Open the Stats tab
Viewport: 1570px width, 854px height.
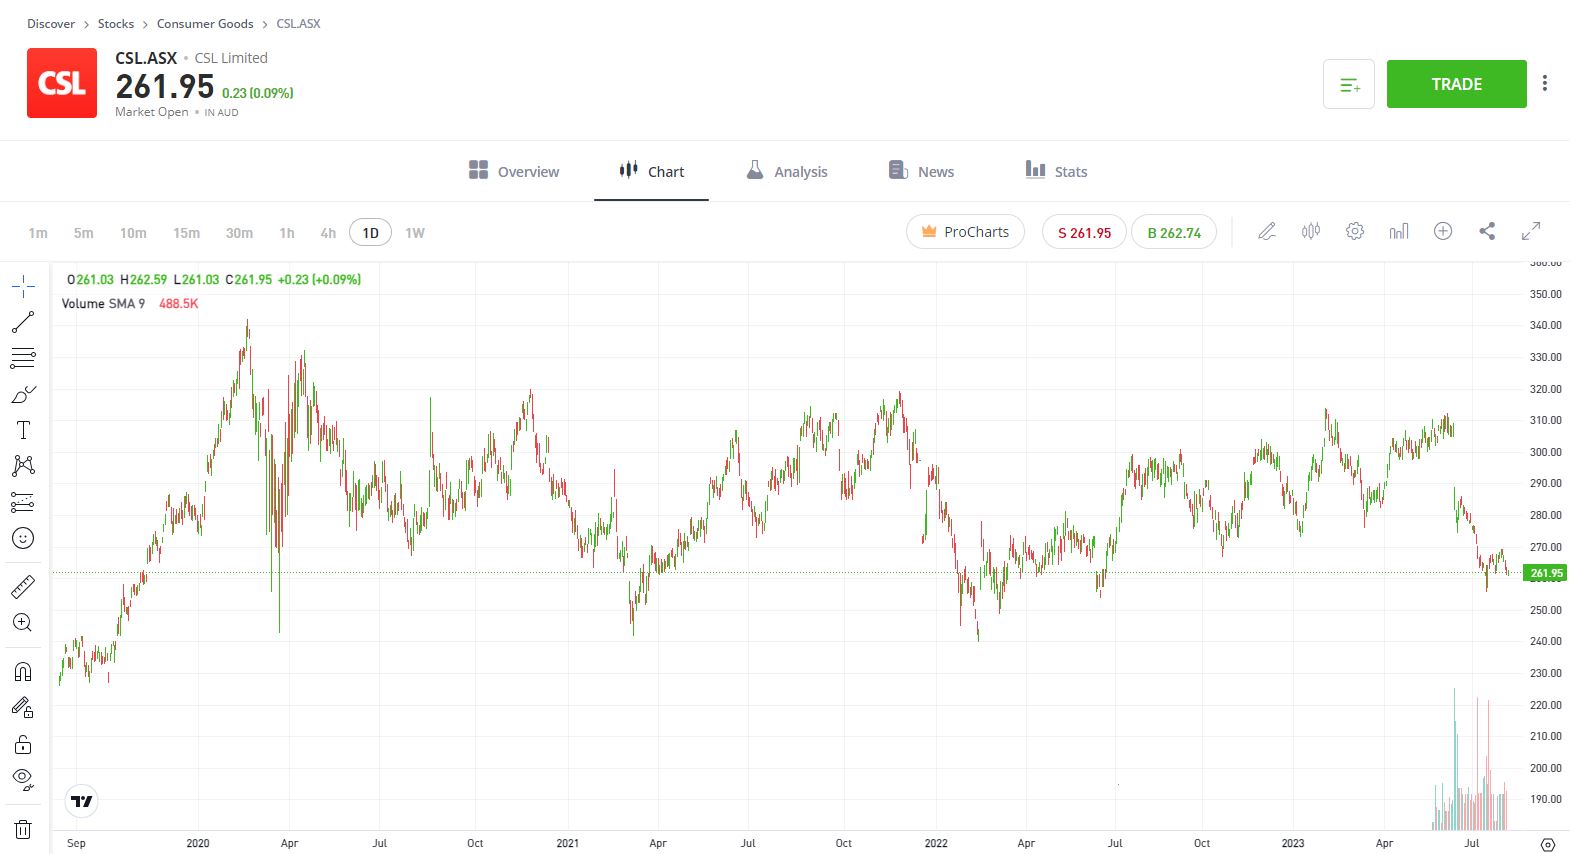point(1056,171)
